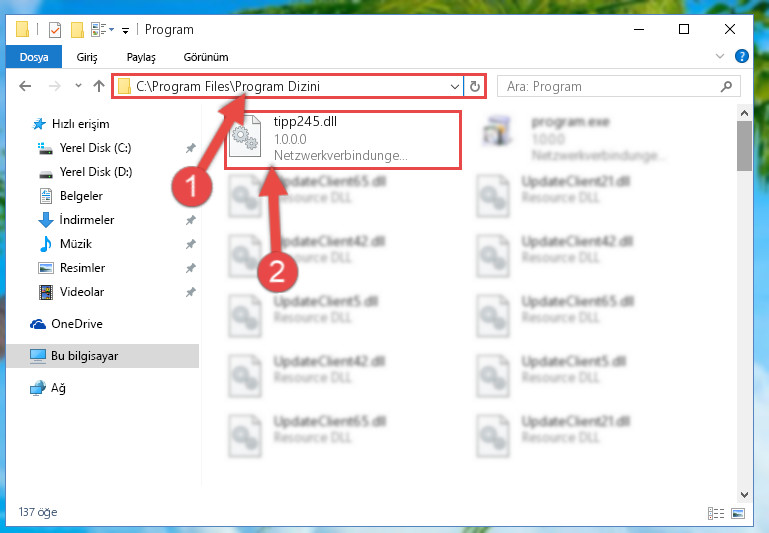The height and width of the screenshot is (533, 769).
Task: Click the vertical scrollbar down arrow
Action: (744, 494)
